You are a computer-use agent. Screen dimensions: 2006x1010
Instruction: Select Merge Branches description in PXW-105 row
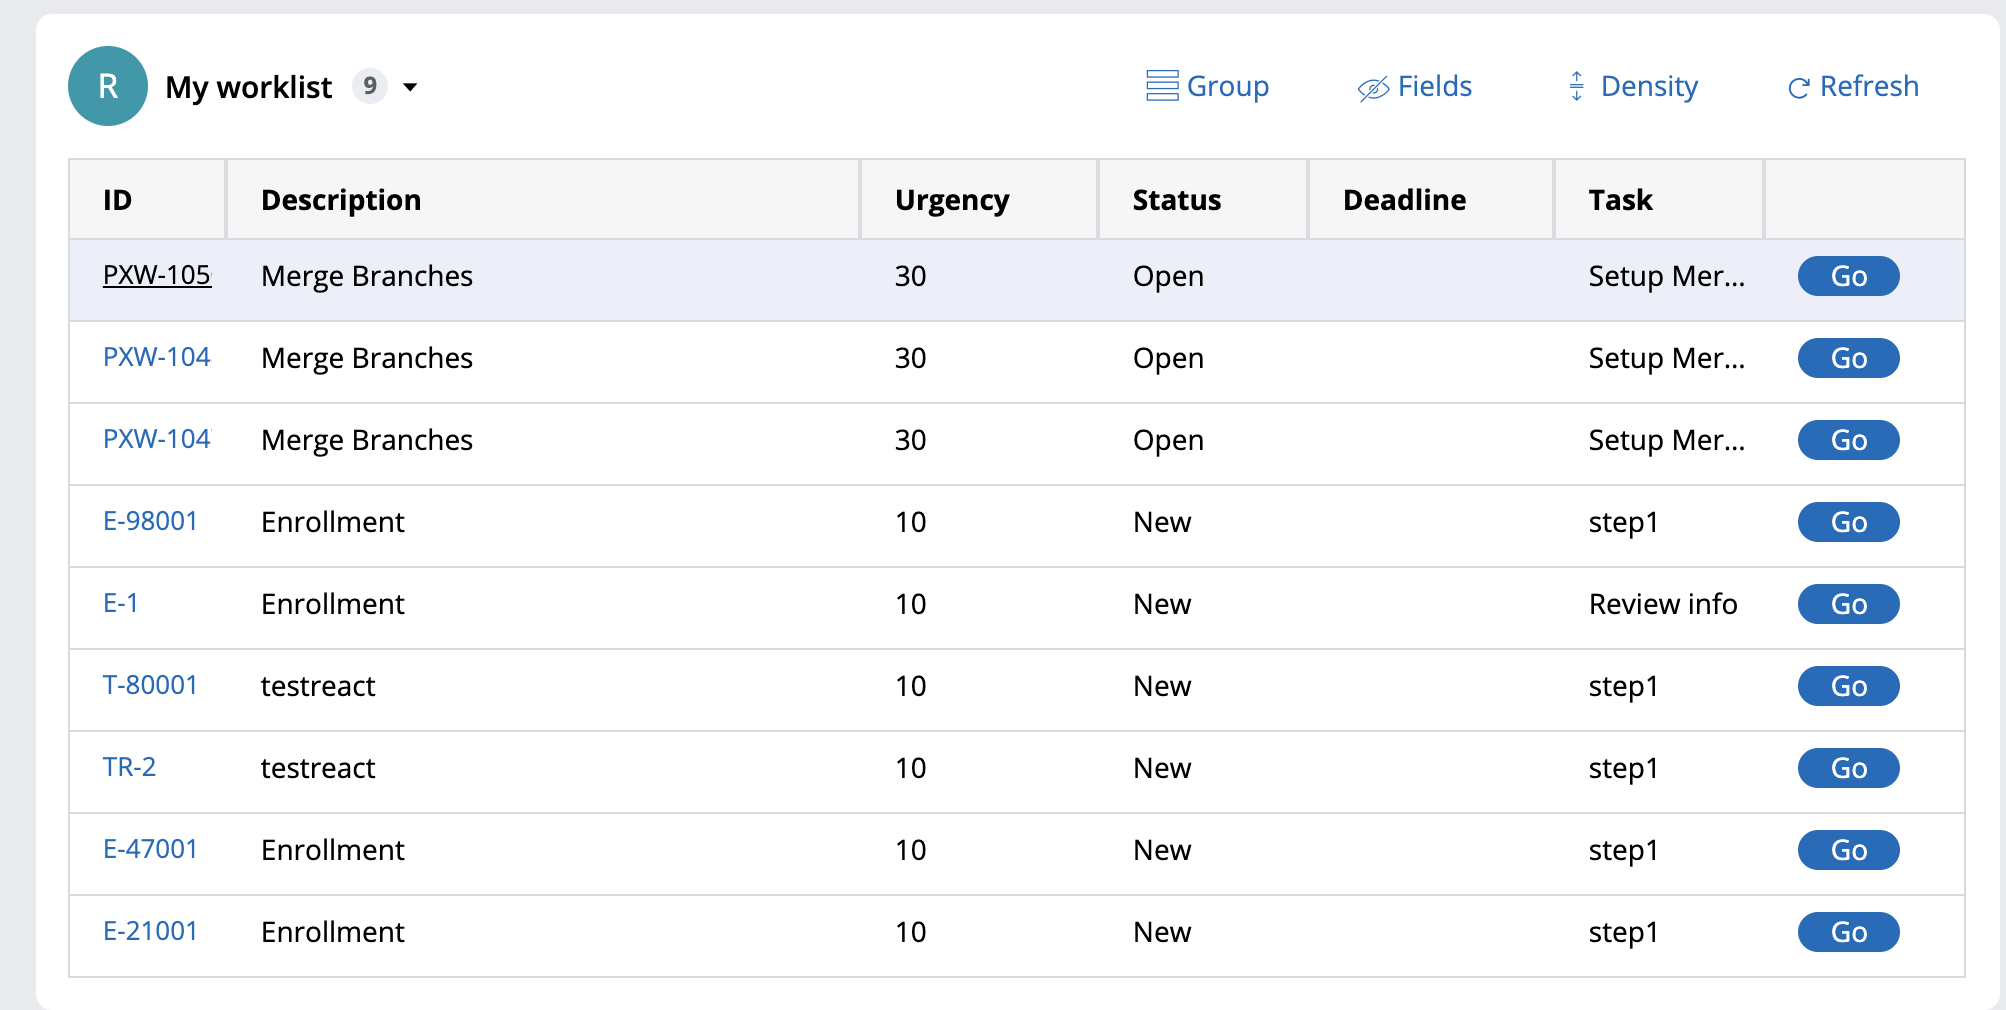[x=367, y=276]
